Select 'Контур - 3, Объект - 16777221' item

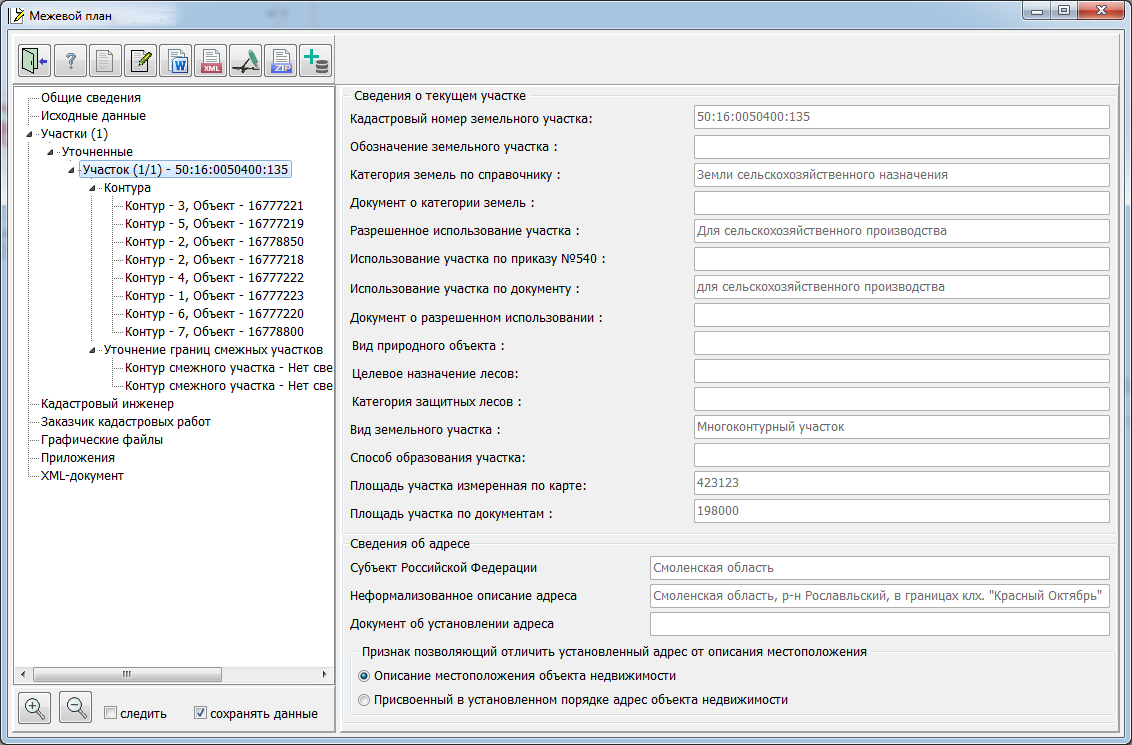point(214,206)
